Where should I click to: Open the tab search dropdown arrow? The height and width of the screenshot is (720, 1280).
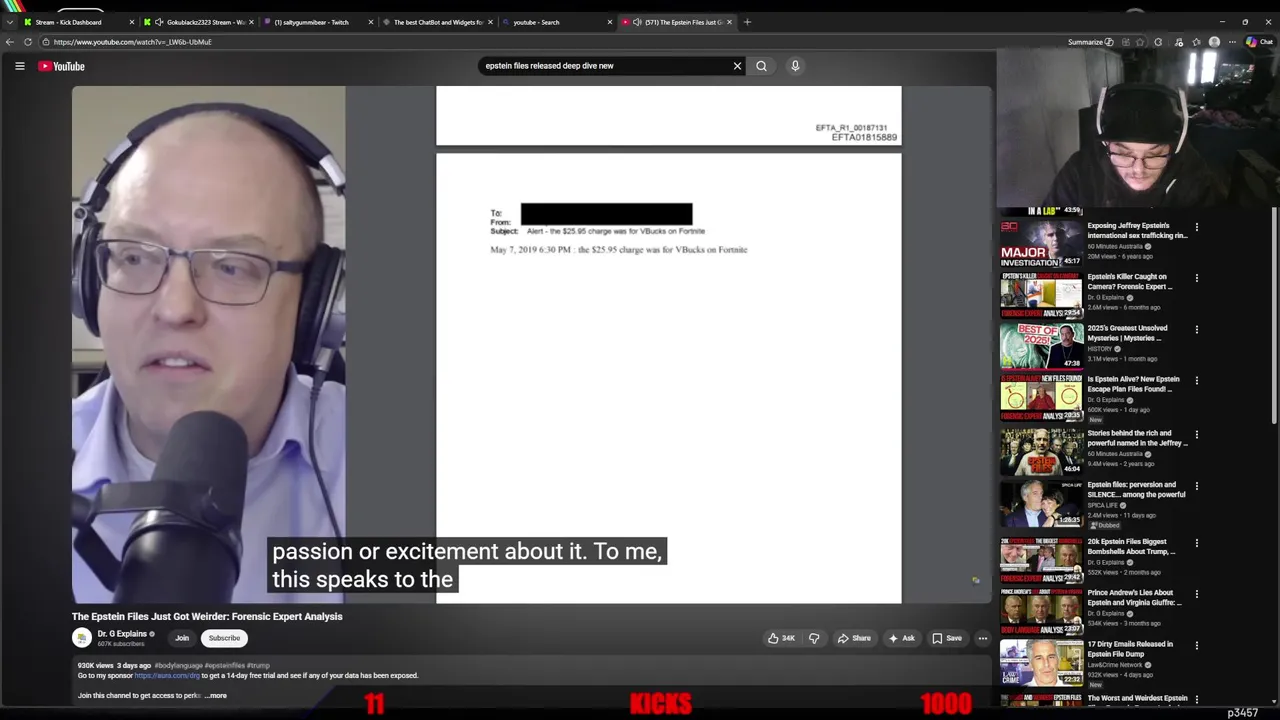pos(9,22)
